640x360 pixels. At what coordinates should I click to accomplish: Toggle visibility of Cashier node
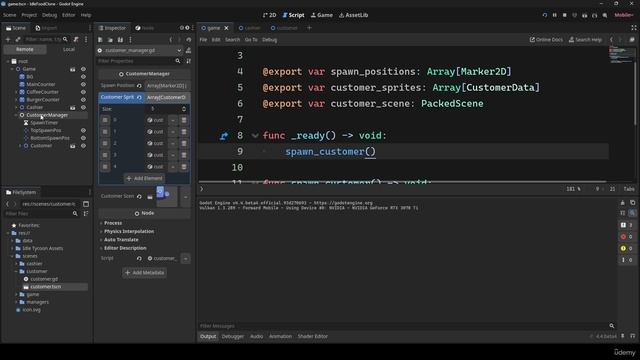(x=83, y=107)
